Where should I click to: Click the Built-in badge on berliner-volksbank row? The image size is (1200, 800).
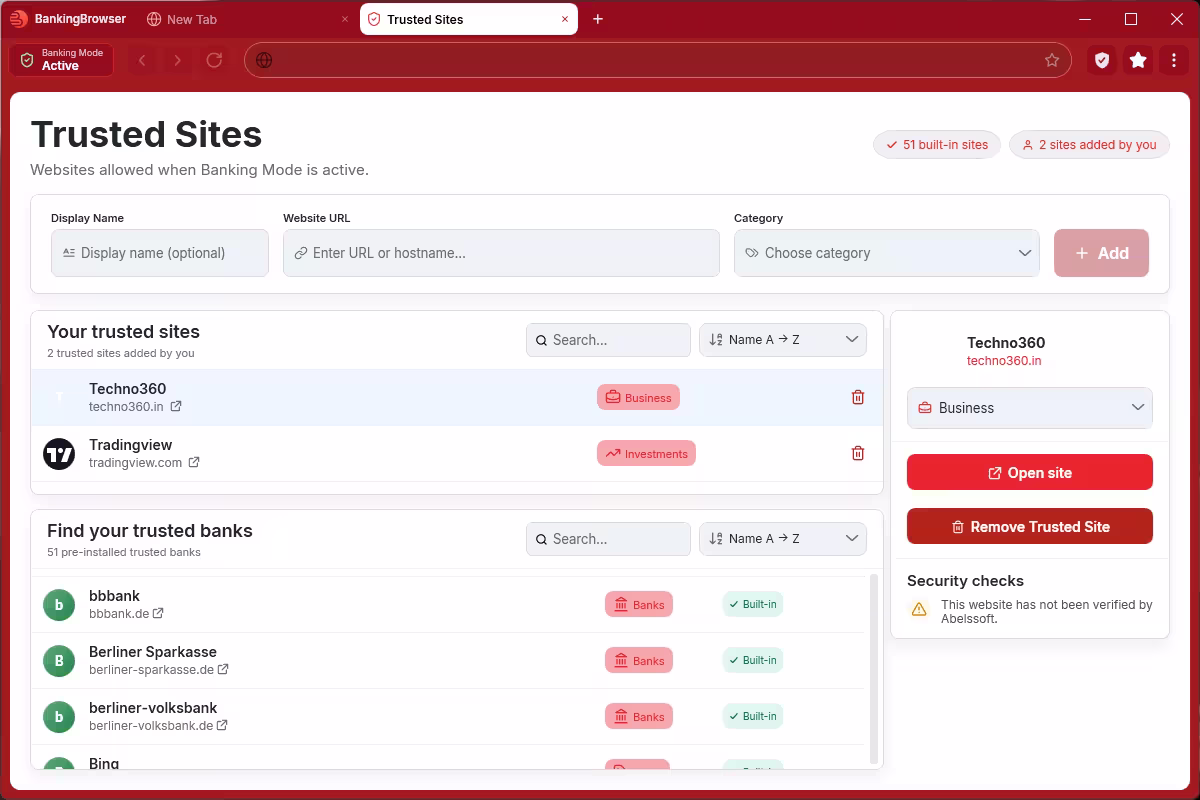tap(752, 716)
